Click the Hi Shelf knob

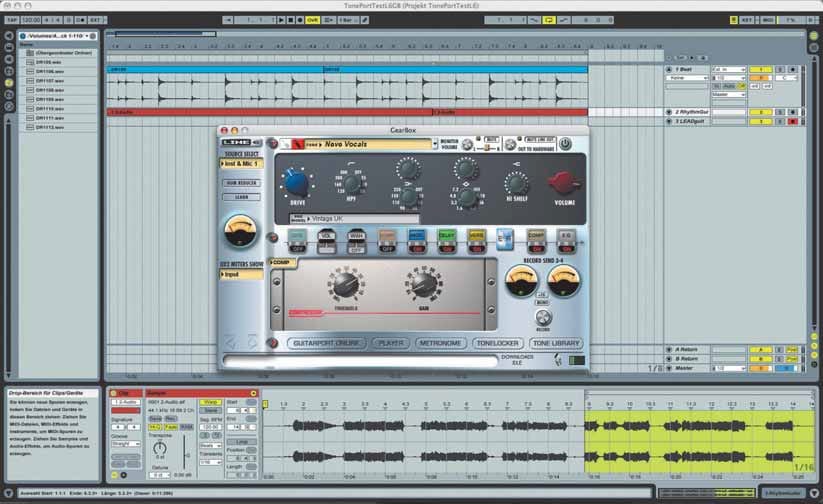point(516,183)
